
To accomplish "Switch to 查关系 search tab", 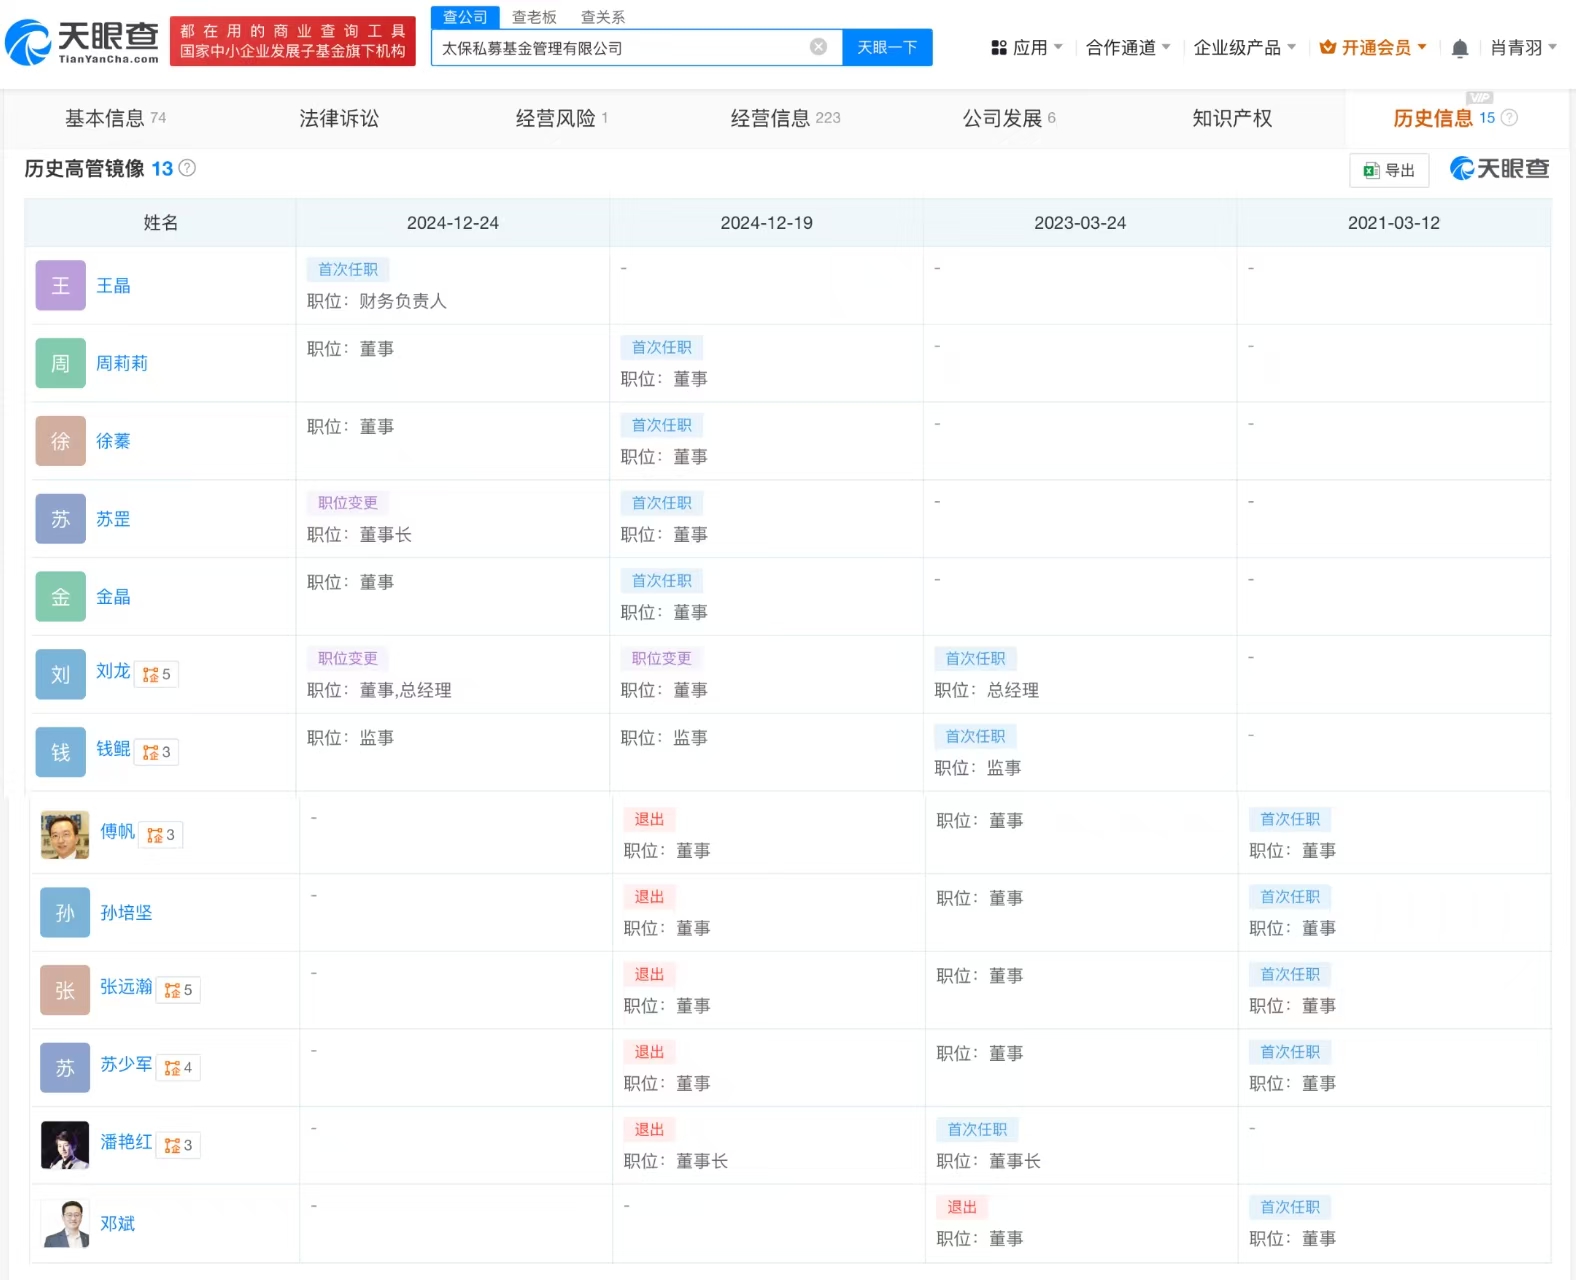I will tap(603, 17).
